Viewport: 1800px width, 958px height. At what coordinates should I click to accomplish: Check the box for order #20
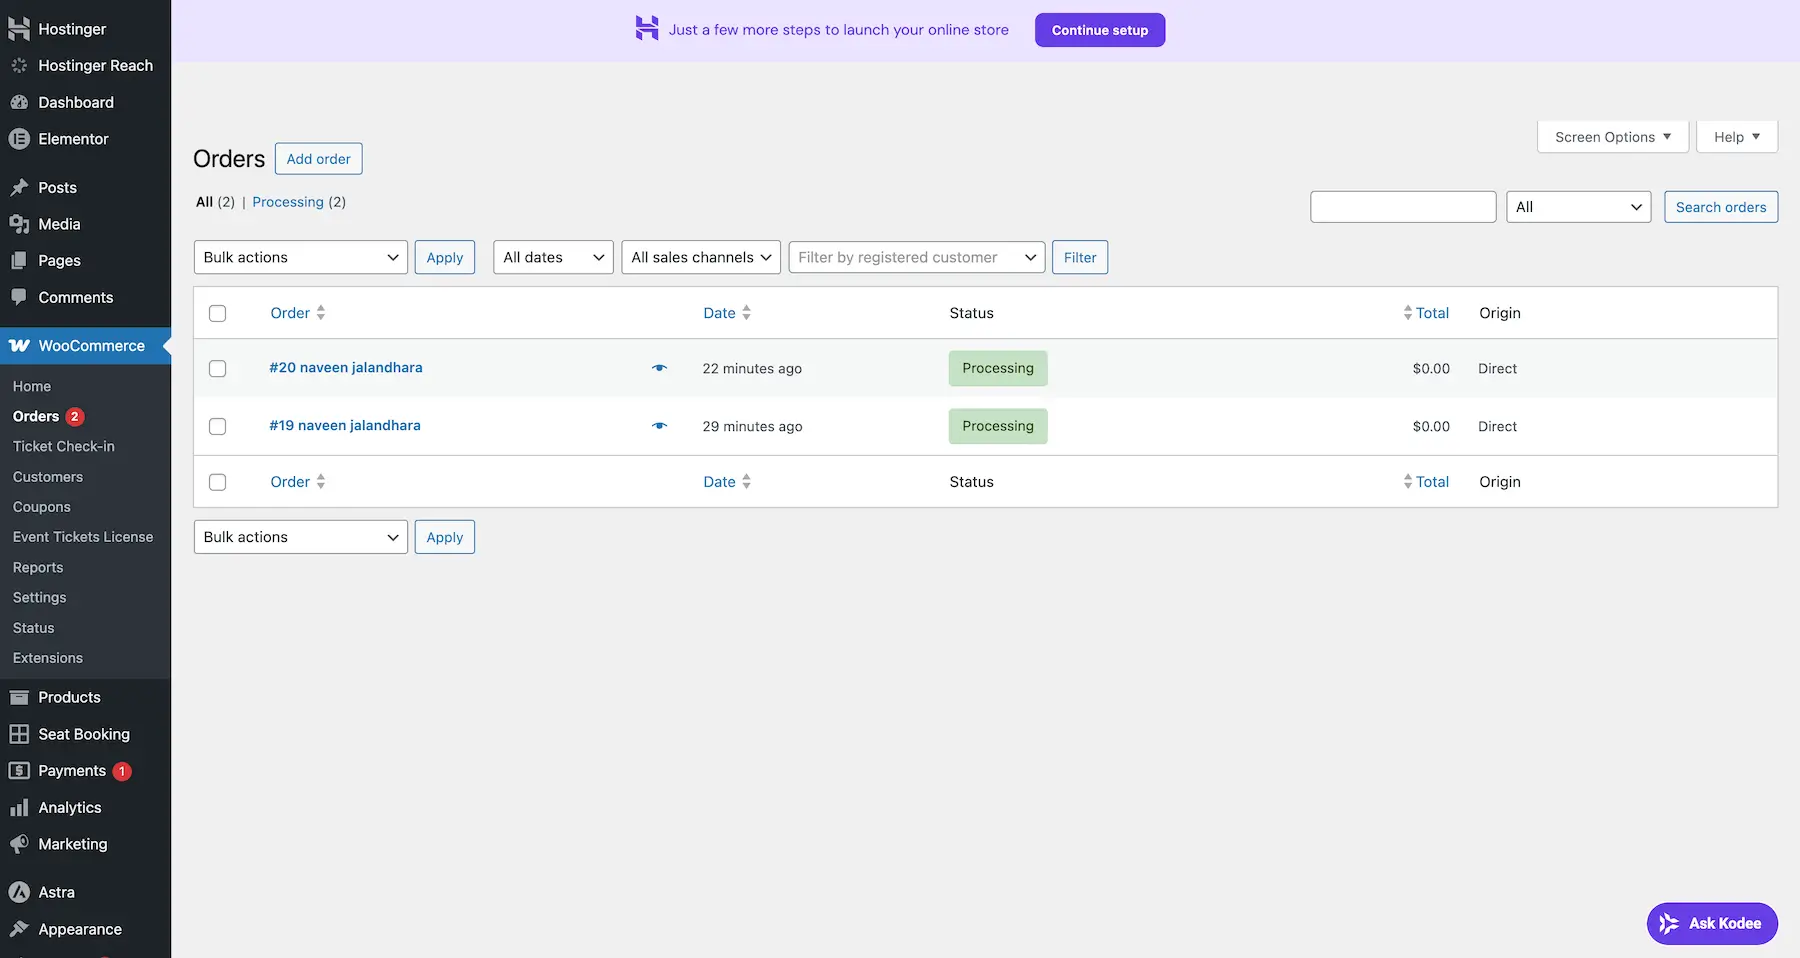[x=217, y=369]
